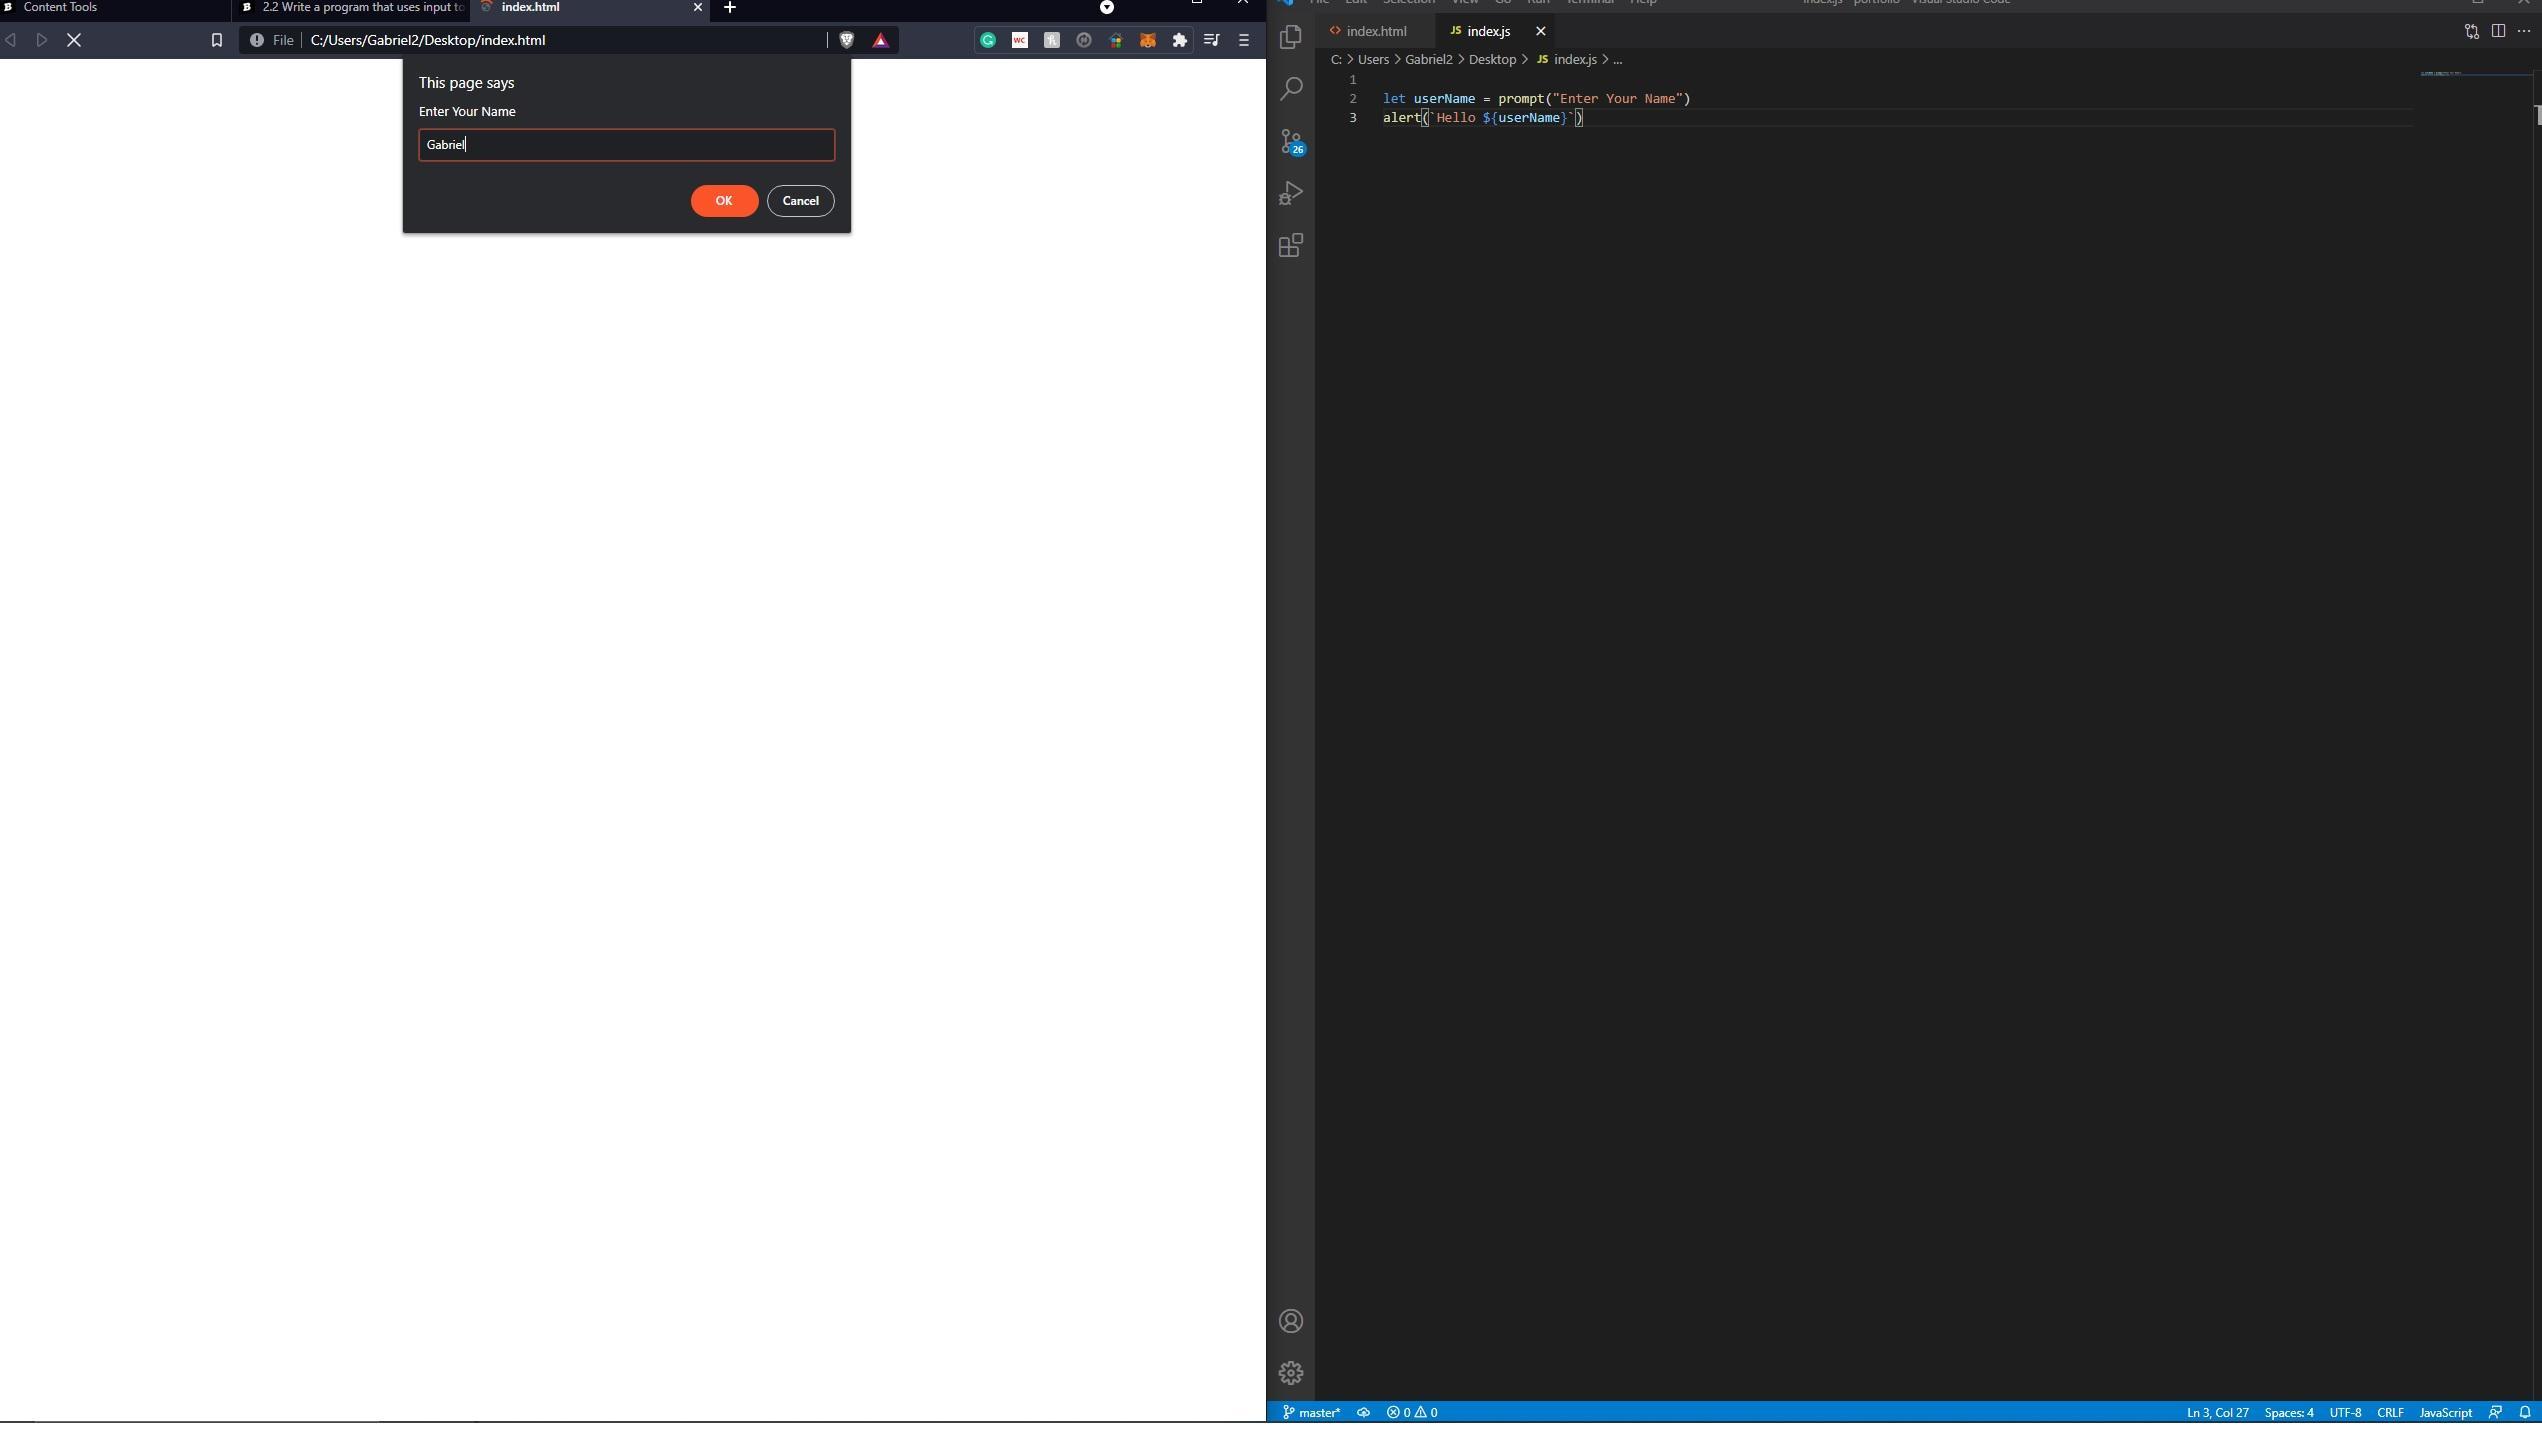Open the Accounts menu icon
Image resolution: width=2542 pixels, height=1430 pixels.
pos(1291,1321)
